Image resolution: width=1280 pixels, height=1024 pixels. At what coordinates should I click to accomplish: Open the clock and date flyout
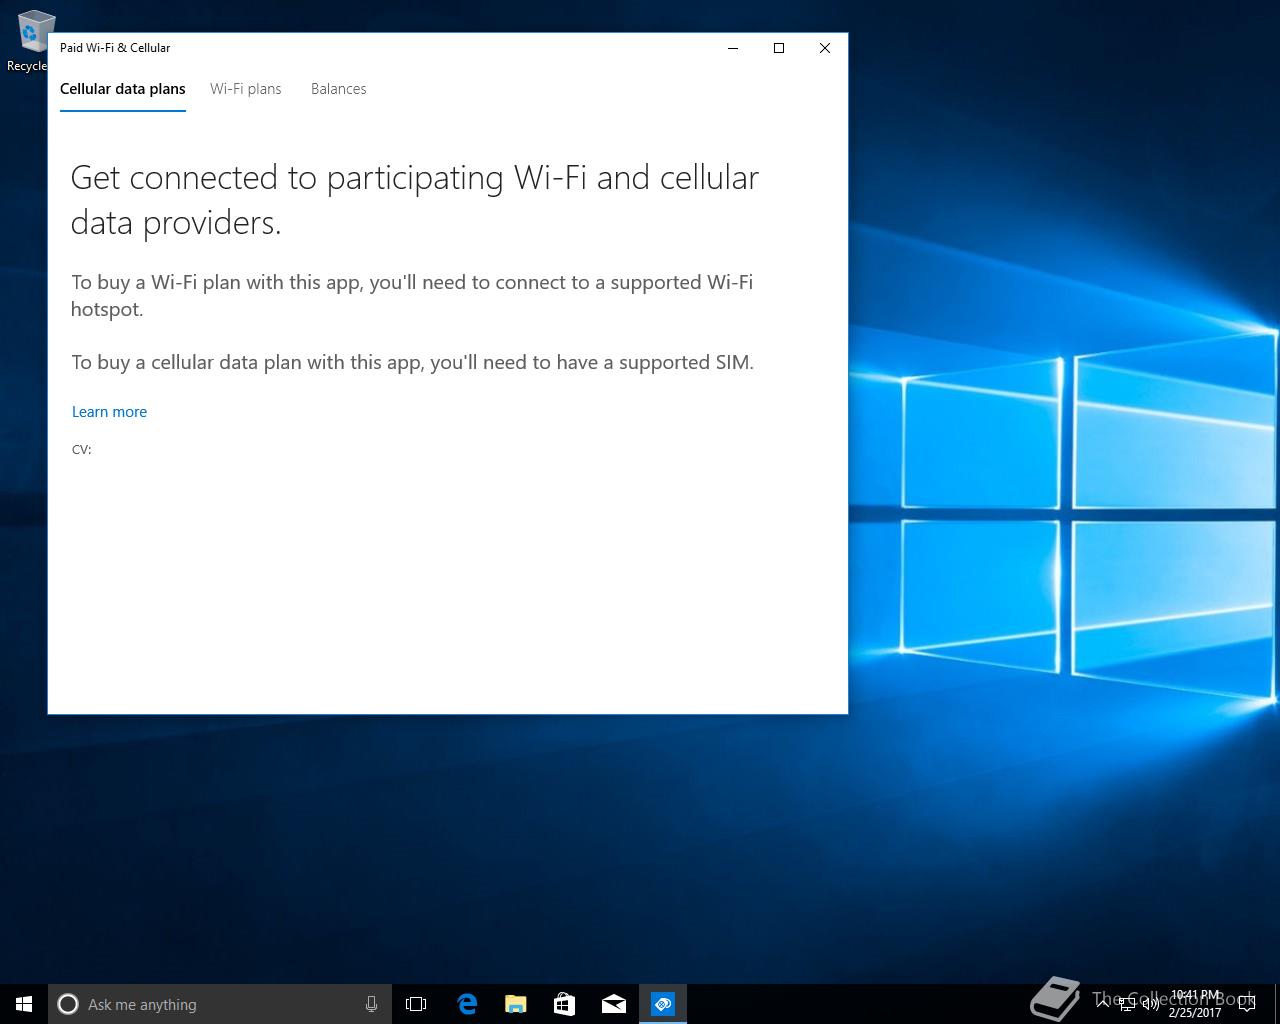point(1195,1004)
